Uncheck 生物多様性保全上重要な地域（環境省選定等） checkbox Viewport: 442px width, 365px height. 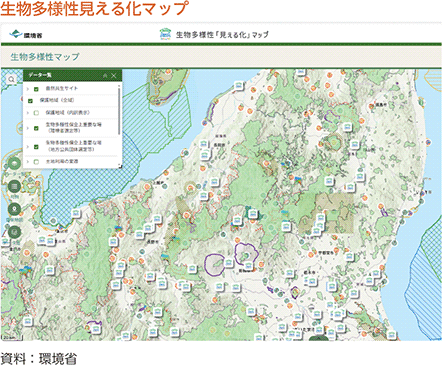pyautogui.click(x=36, y=128)
